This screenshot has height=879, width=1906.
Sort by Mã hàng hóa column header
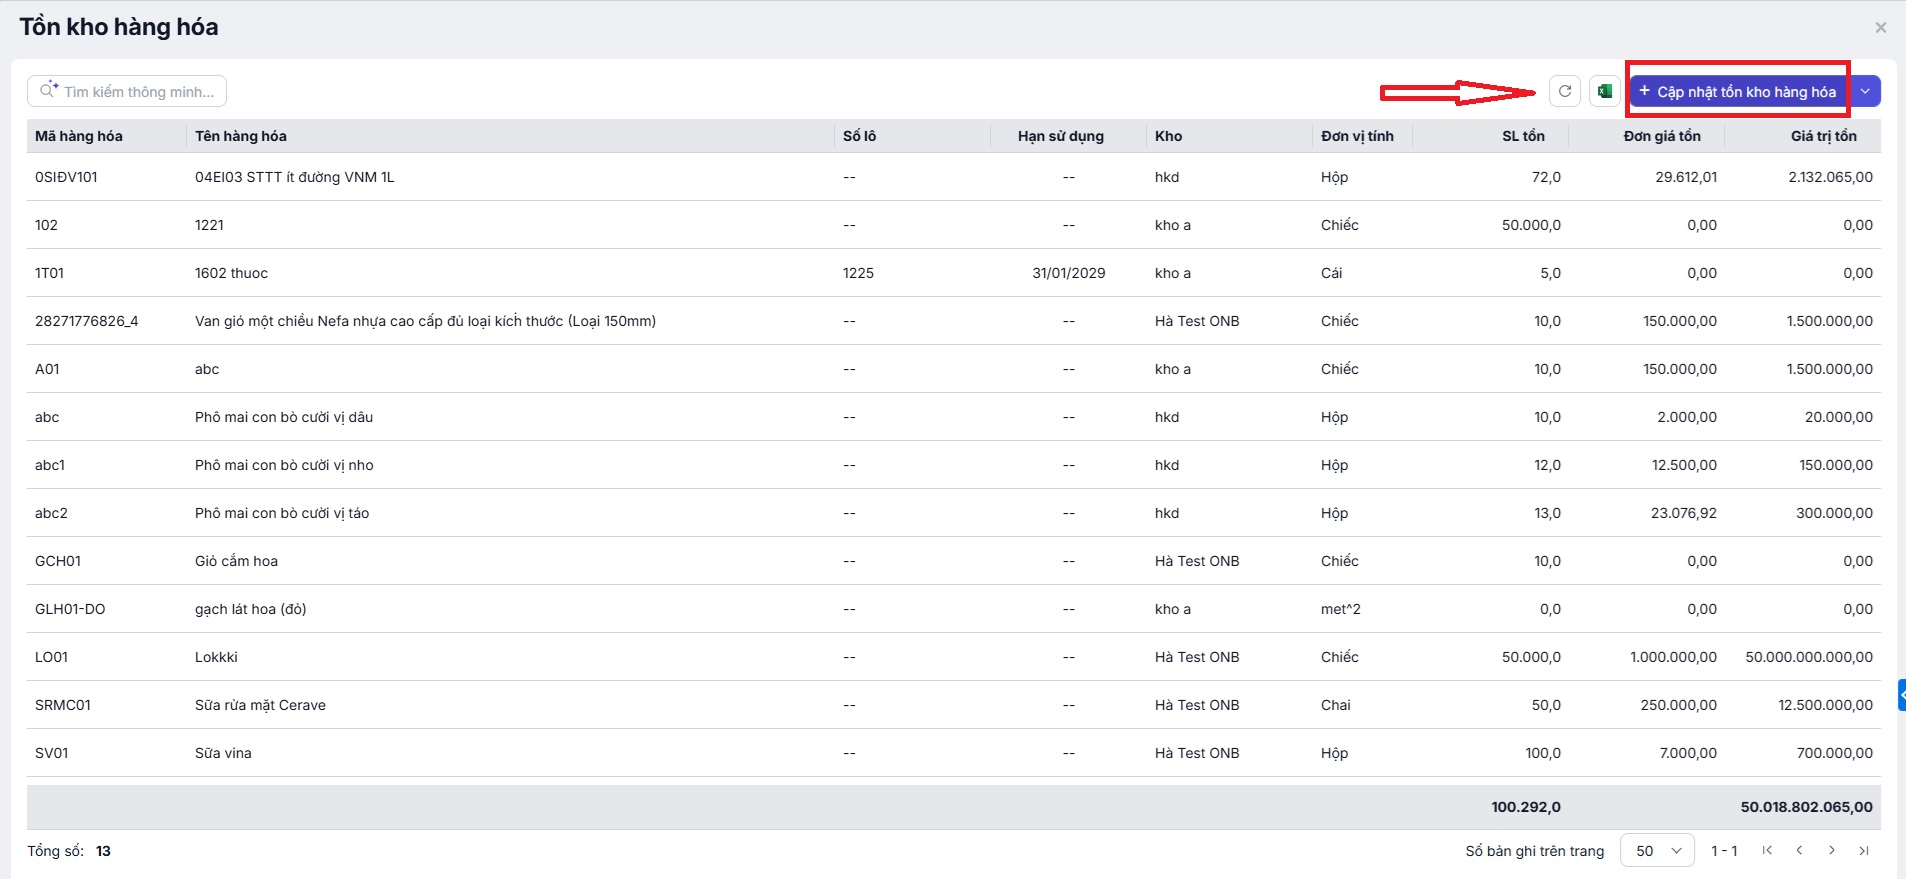79,136
